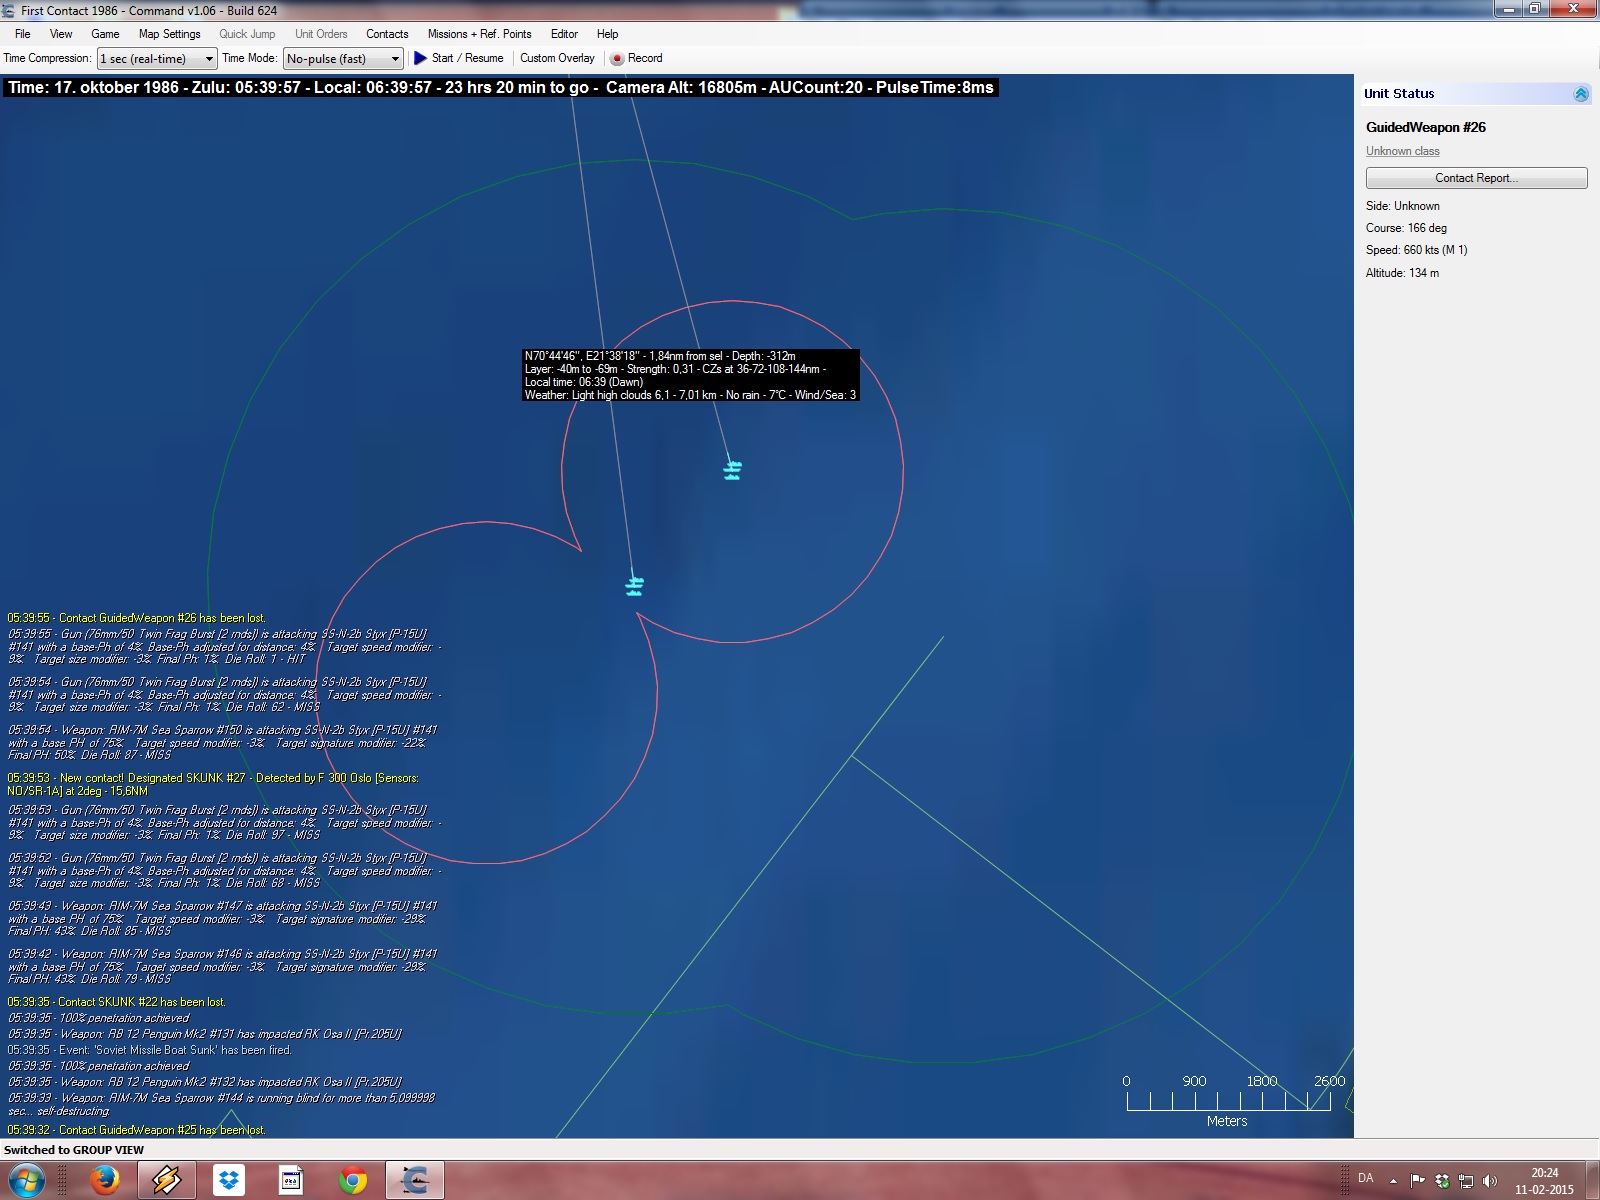The image size is (1600, 1200).
Task: Select the lower ship unit on the map
Action: 634,586
